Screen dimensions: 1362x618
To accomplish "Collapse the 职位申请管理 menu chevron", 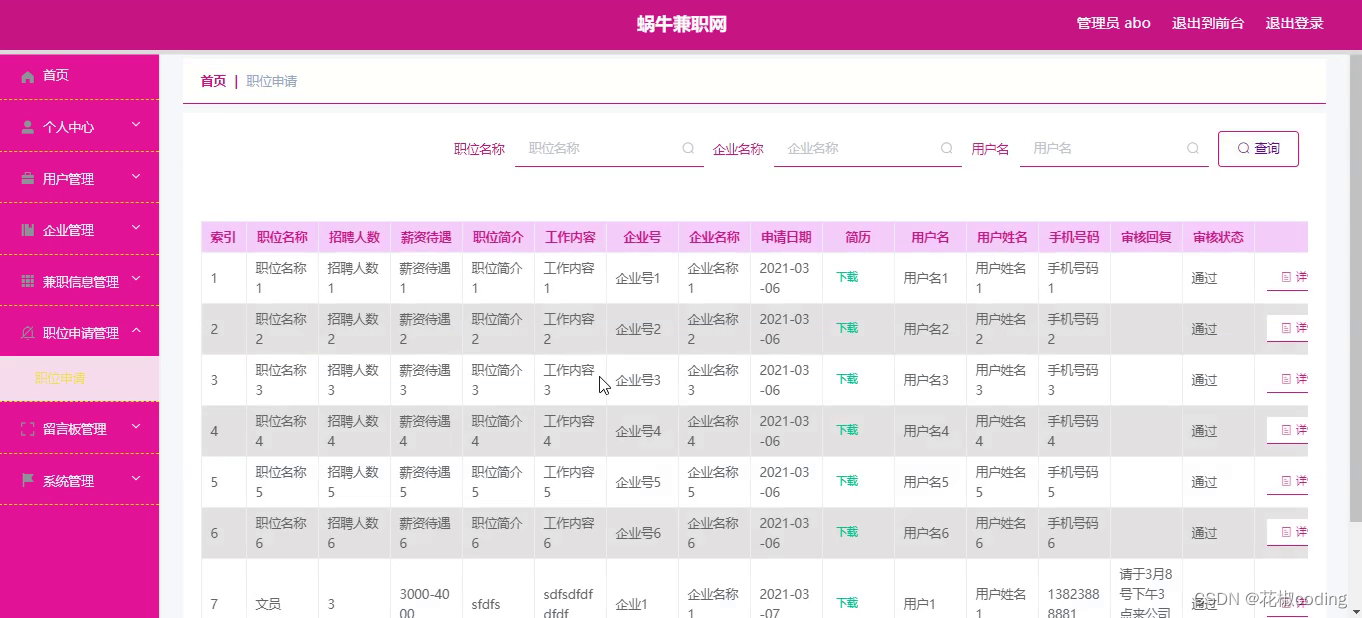I will (x=136, y=331).
